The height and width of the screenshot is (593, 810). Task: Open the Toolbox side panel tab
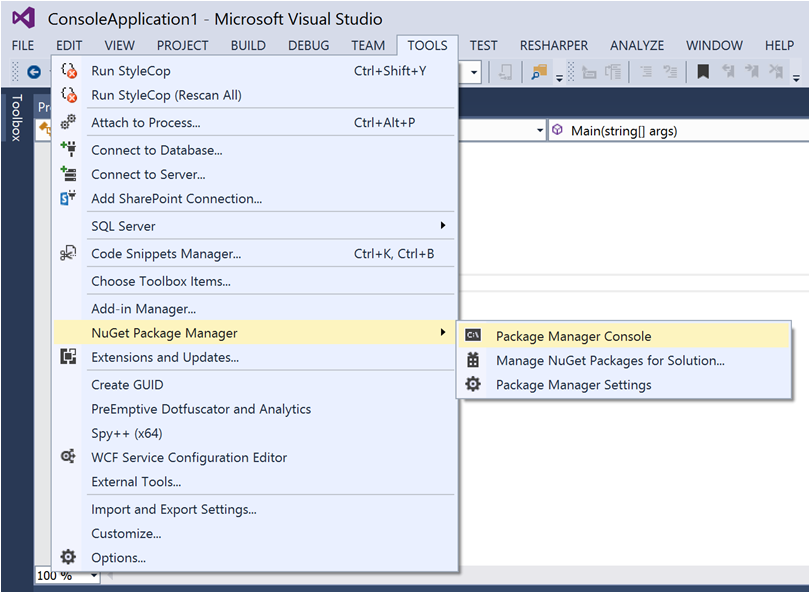point(16,118)
